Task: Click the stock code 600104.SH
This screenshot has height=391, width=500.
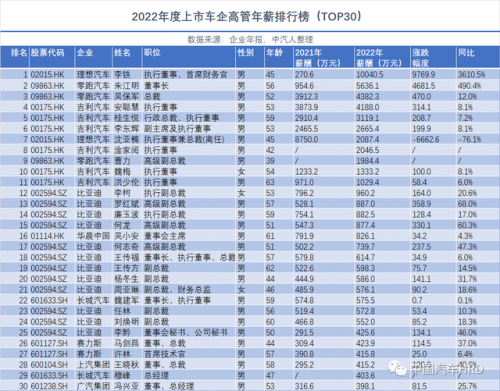Action: tap(49, 365)
